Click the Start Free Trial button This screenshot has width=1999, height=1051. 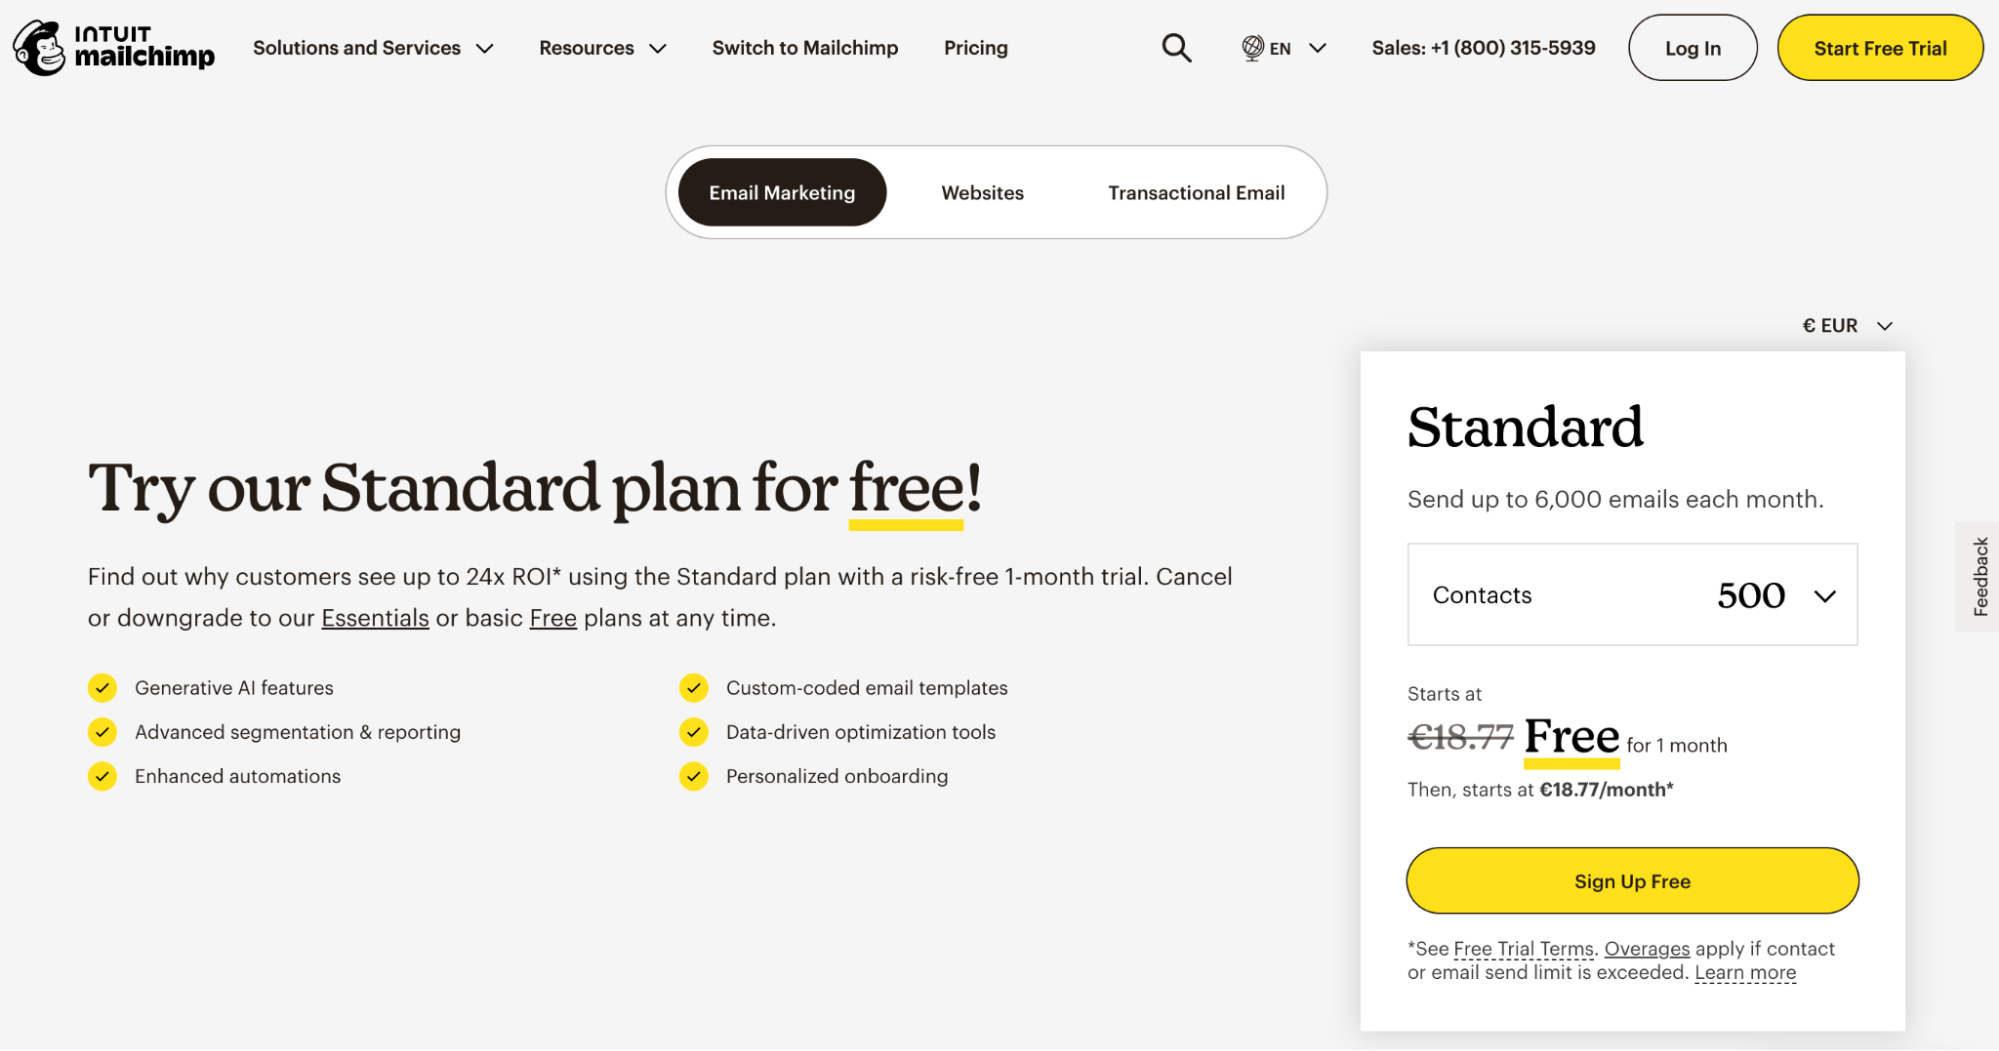1879,48
